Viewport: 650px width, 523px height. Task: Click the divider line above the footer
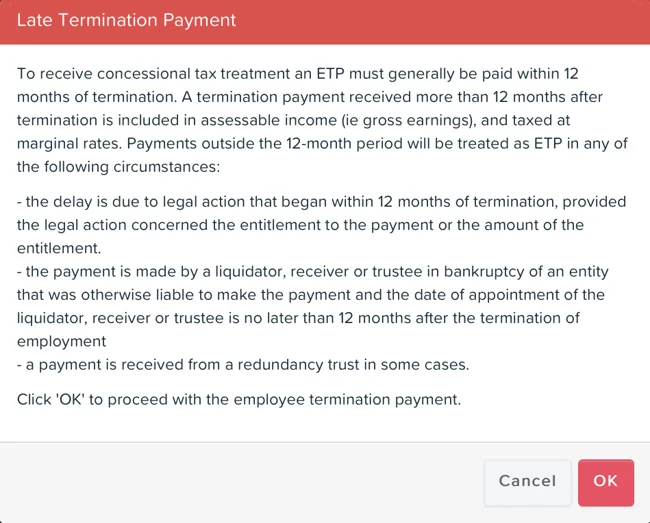[x=325, y=442]
